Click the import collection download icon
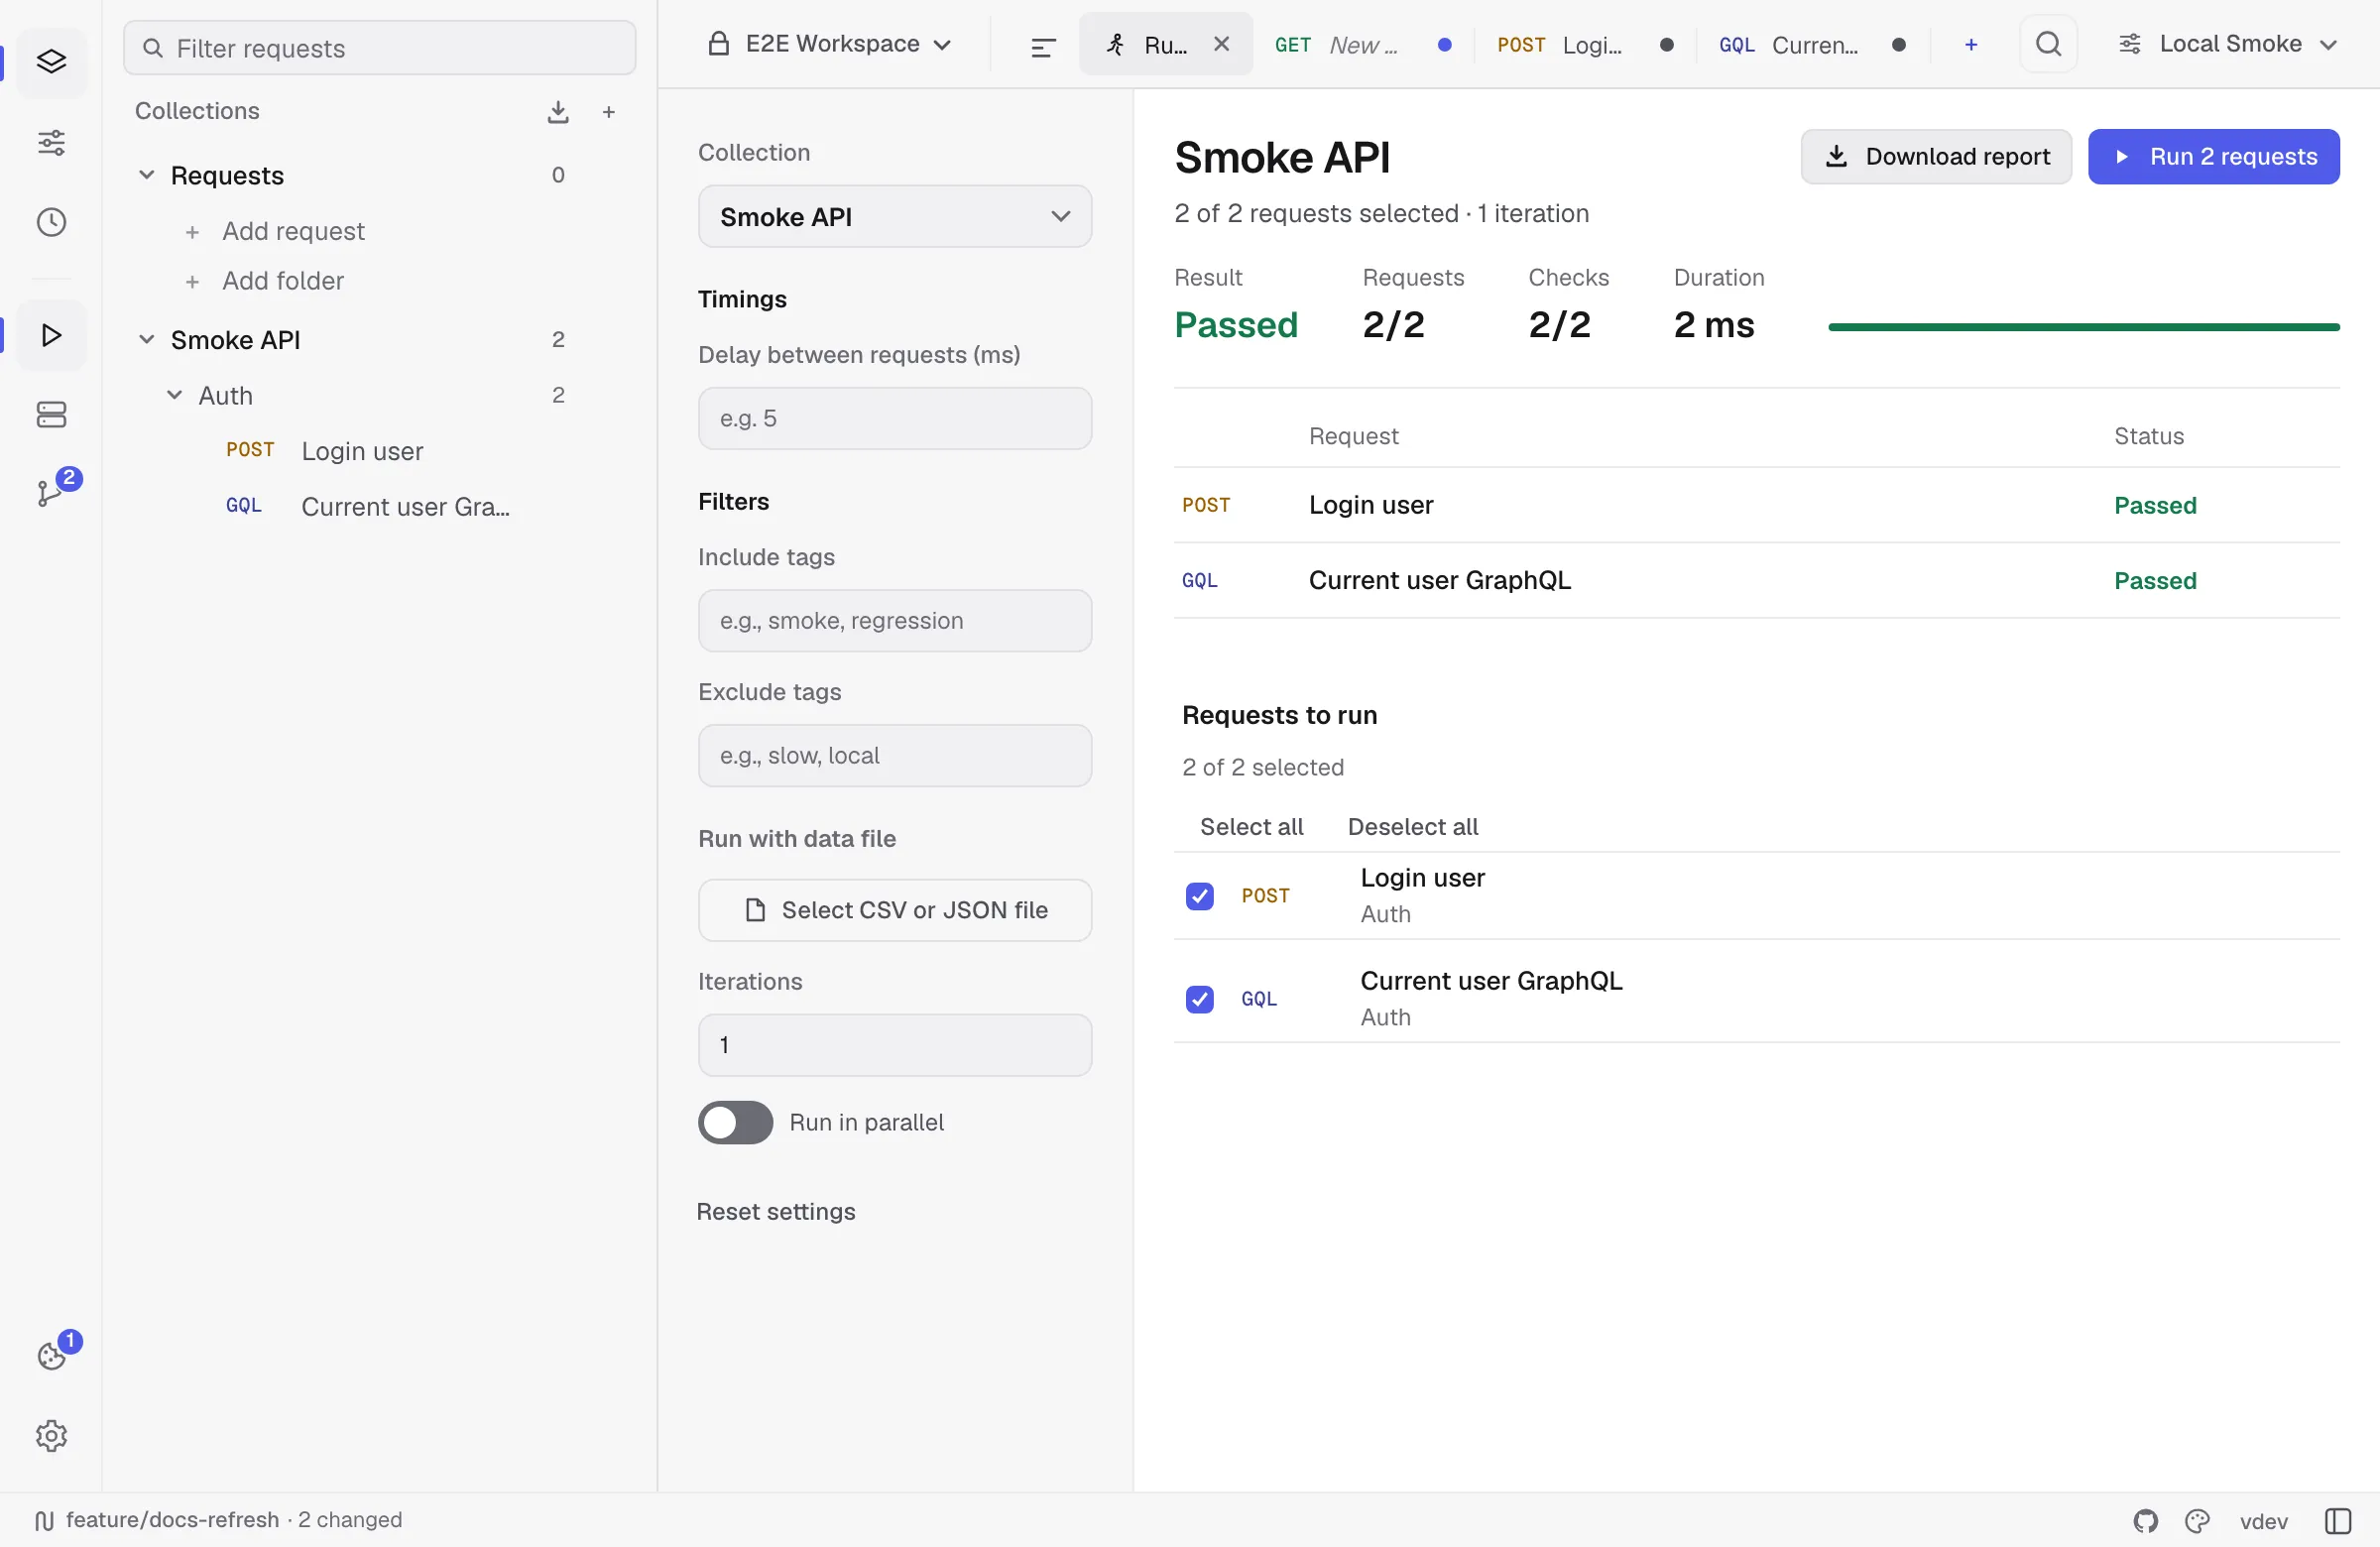The height and width of the screenshot is (1547, 2380). click(x=558, y=112)
